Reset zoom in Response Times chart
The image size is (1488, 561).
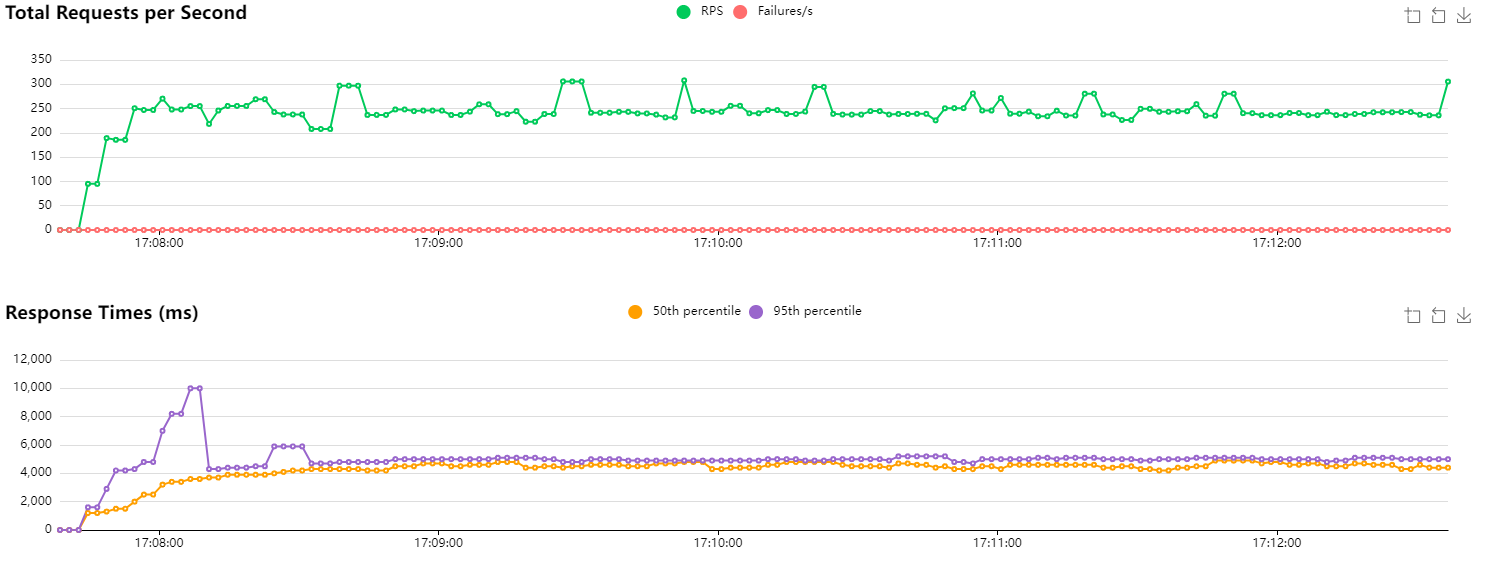click(1438, 316)
